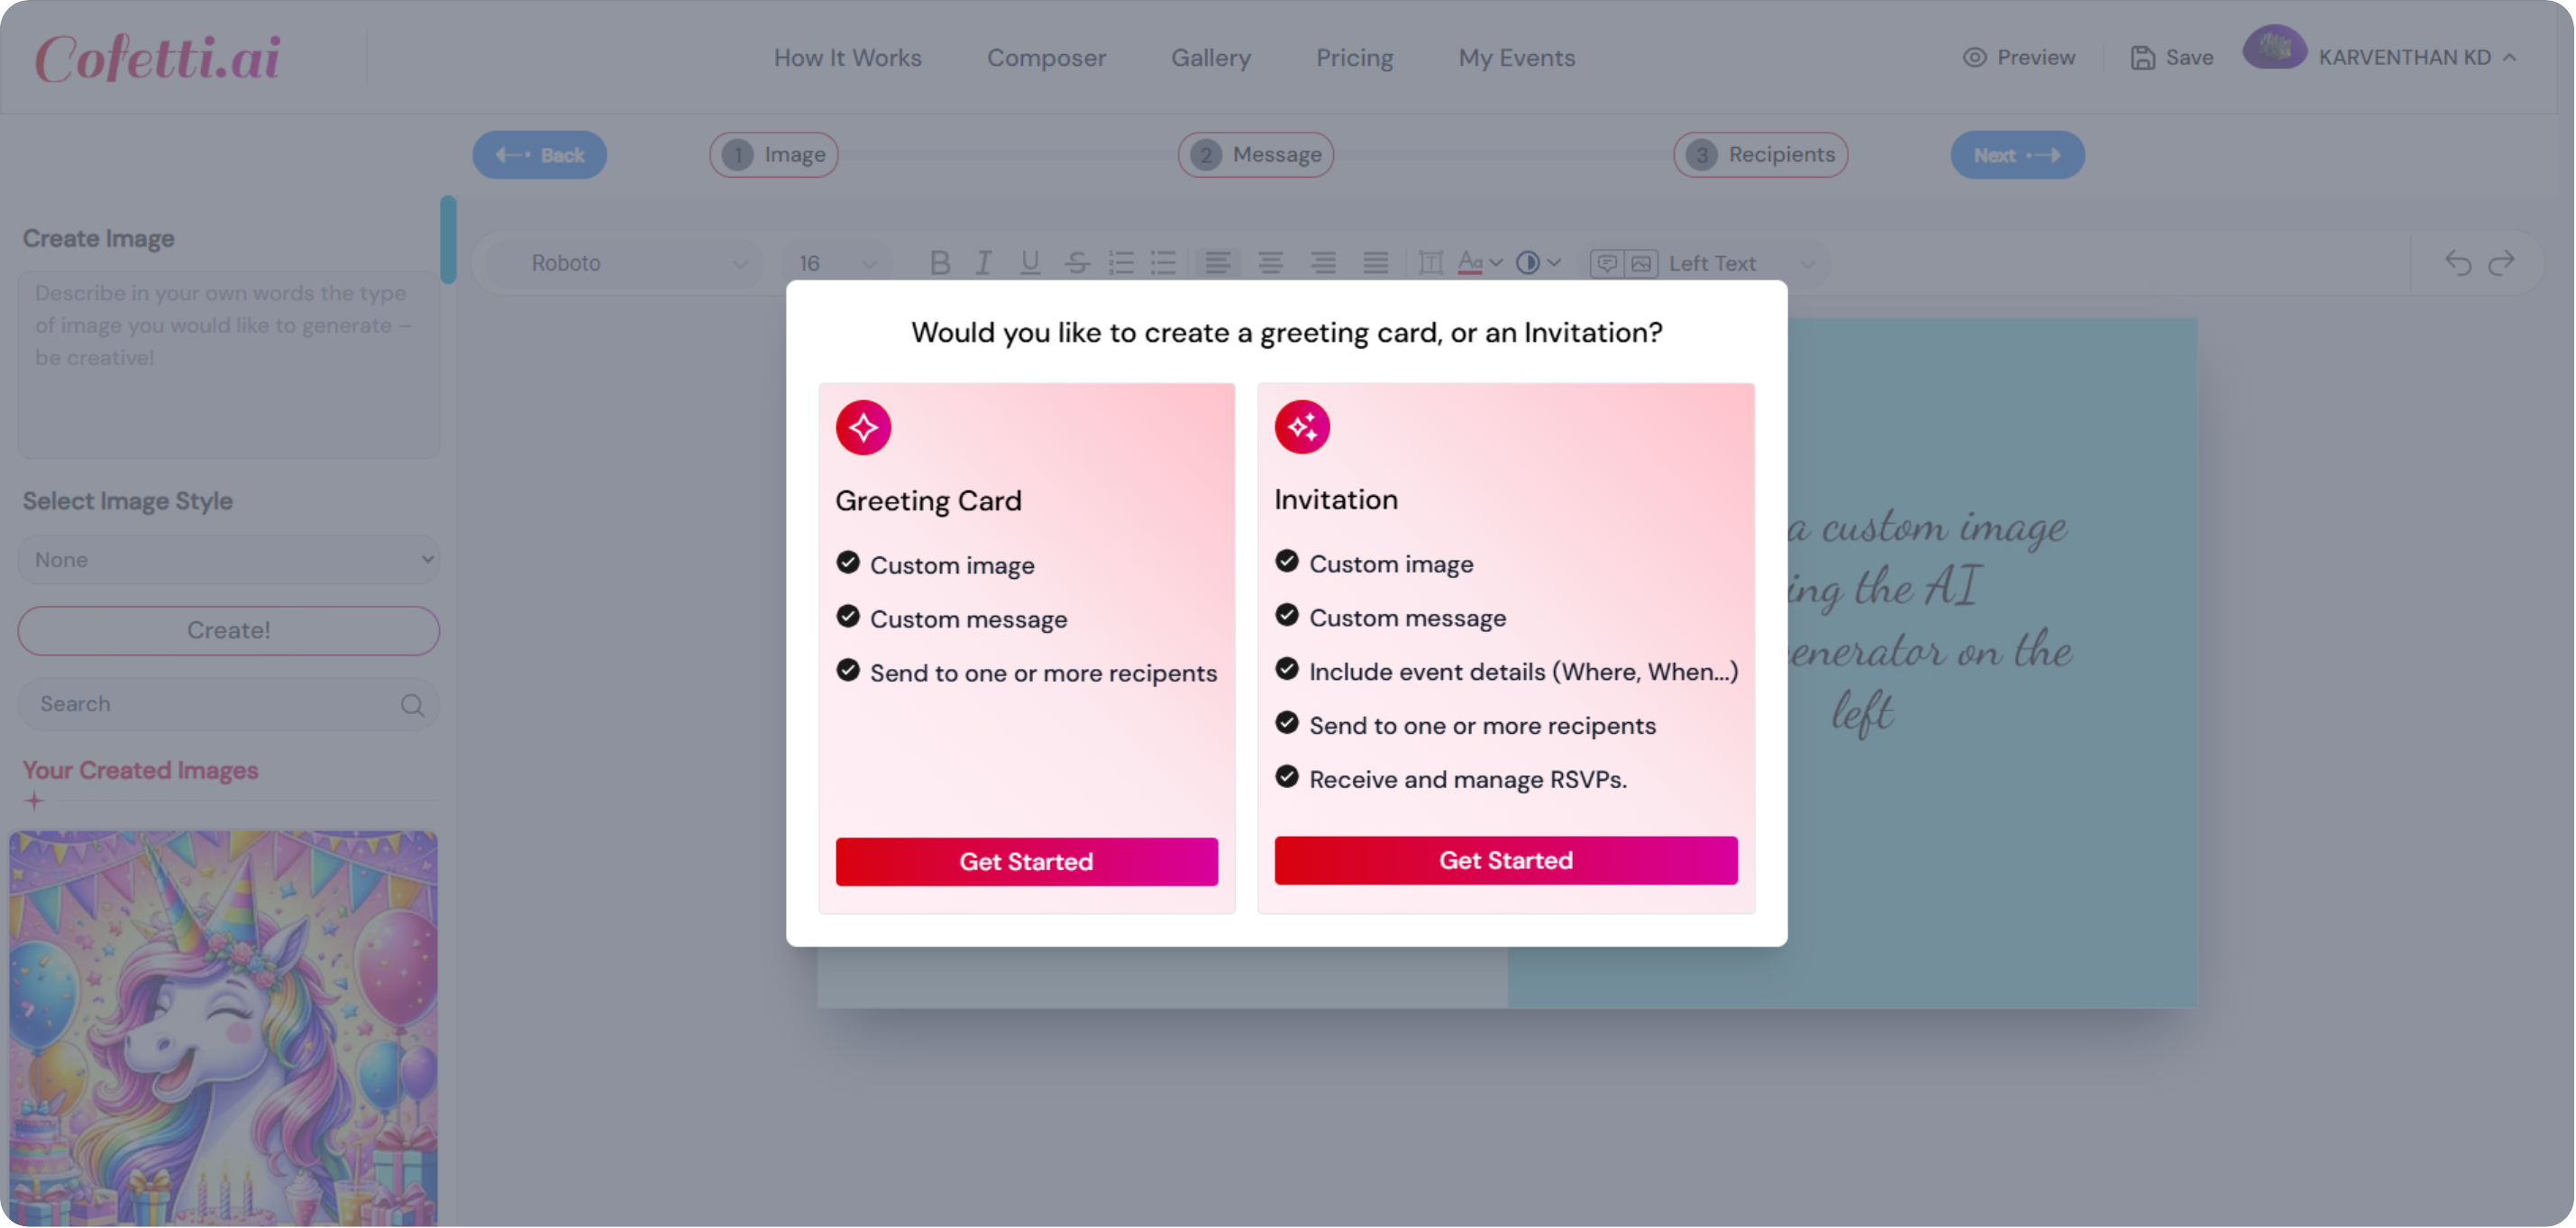
Task: Click the Redo icon in toolbar
Action: [2502, 263]
